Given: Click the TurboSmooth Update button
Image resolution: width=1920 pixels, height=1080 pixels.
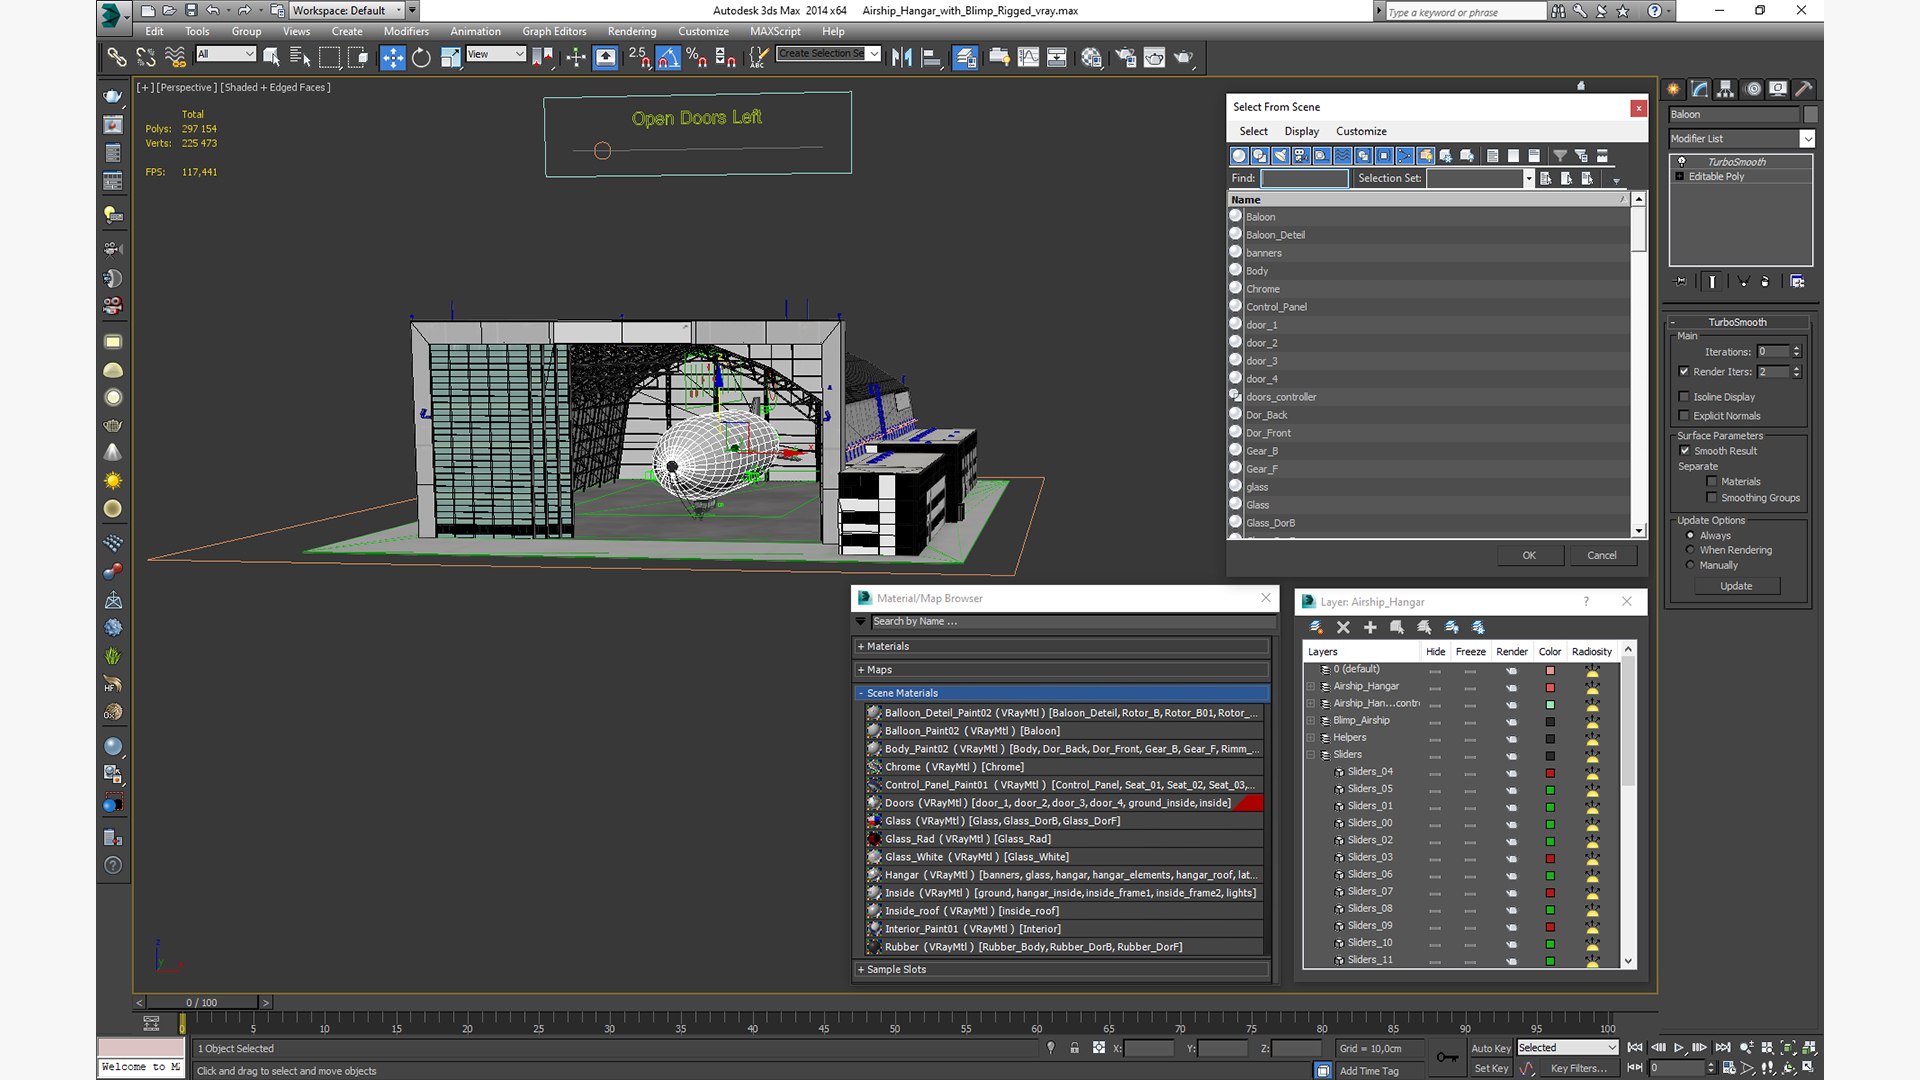Looking at the screenshot, I should 1736,586.
